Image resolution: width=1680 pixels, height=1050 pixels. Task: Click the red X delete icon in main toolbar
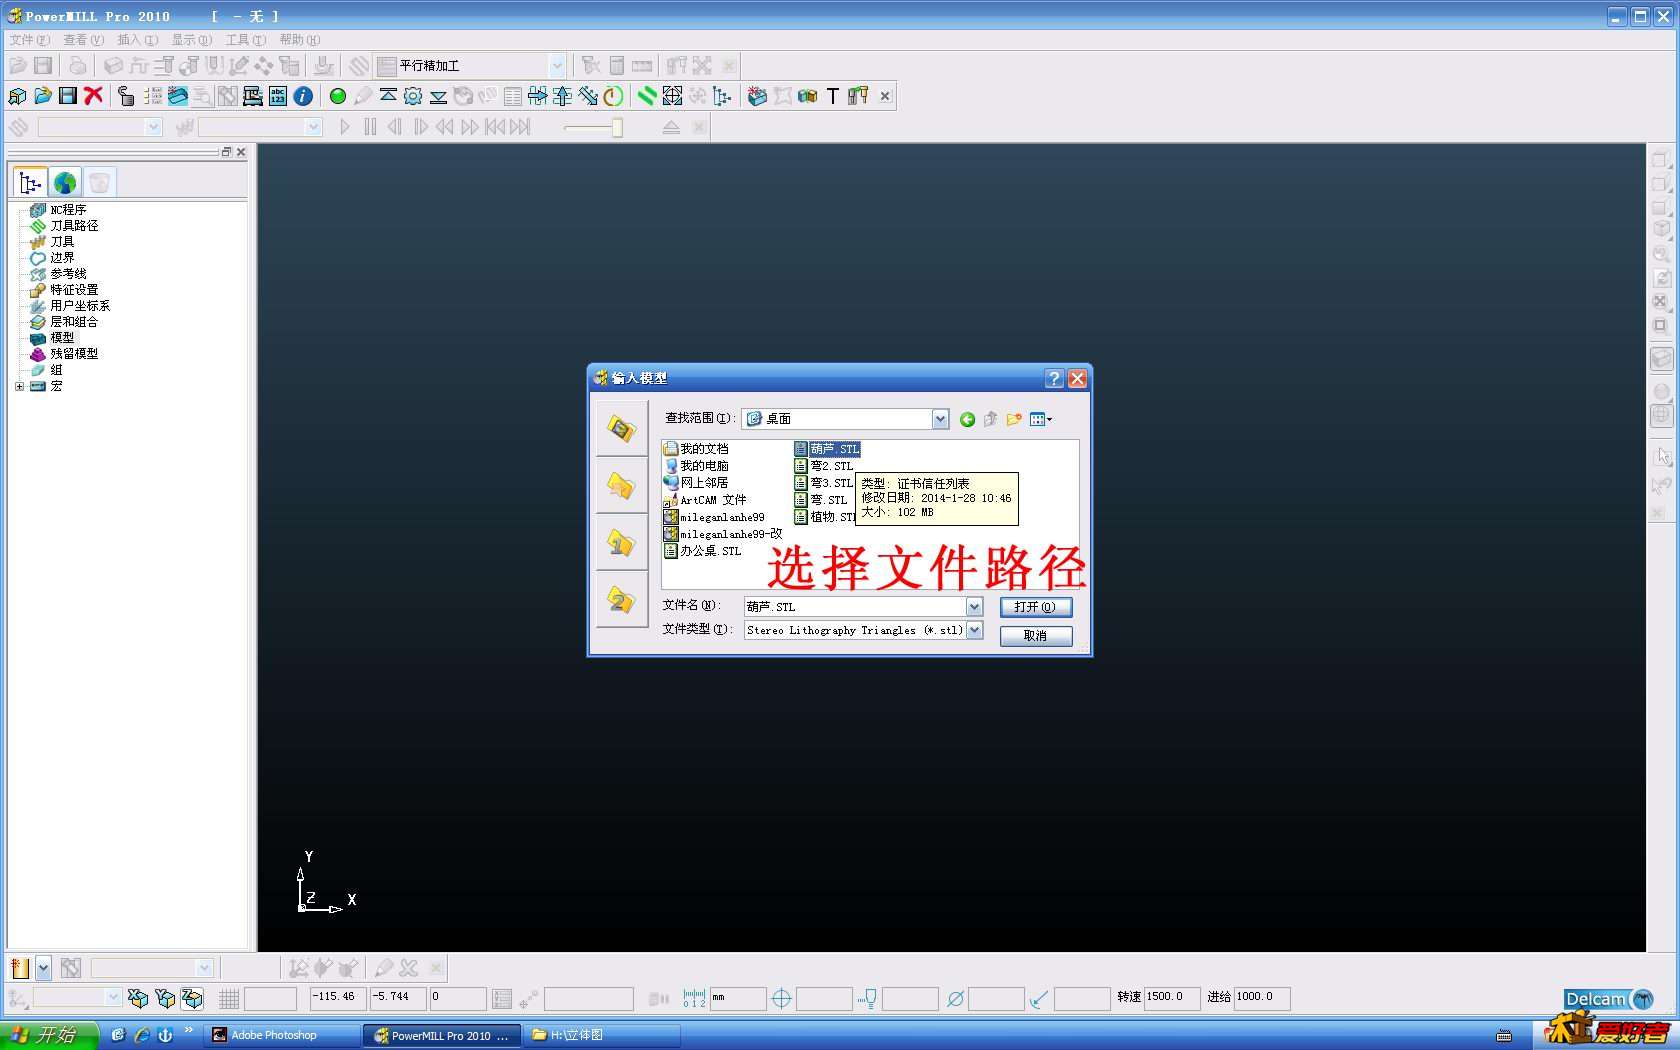tap(94, 96)
